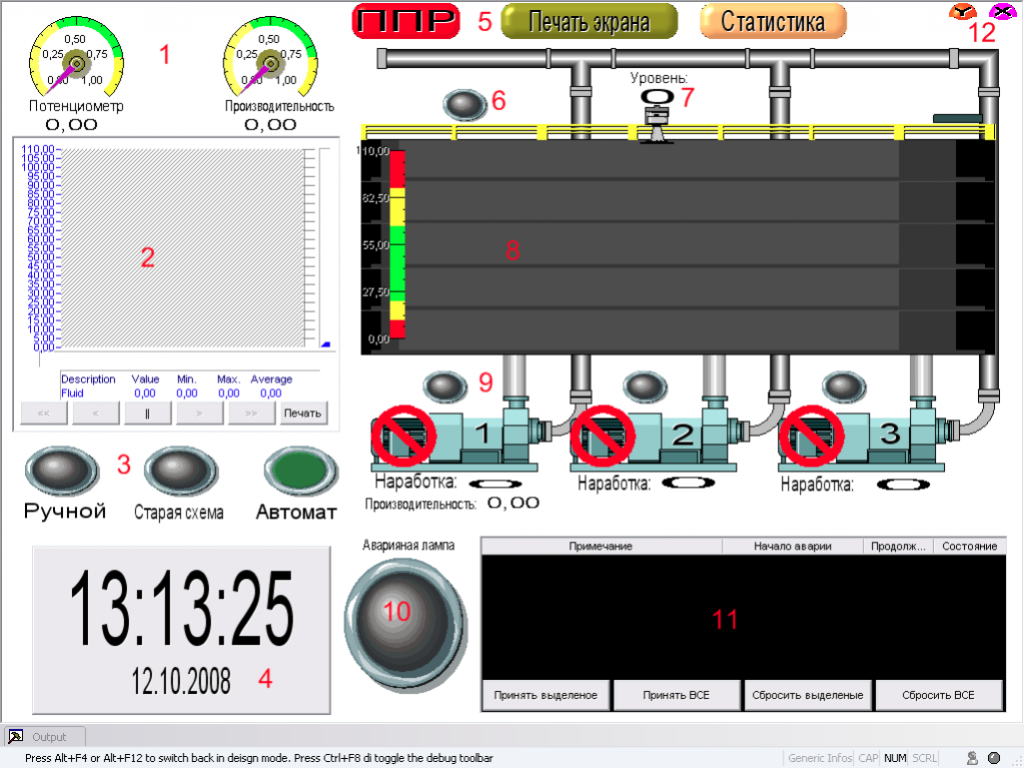Click pump 1 motor icon
Image resolution: width=1024 pixels, height=768 pixels.
point(405,436)
